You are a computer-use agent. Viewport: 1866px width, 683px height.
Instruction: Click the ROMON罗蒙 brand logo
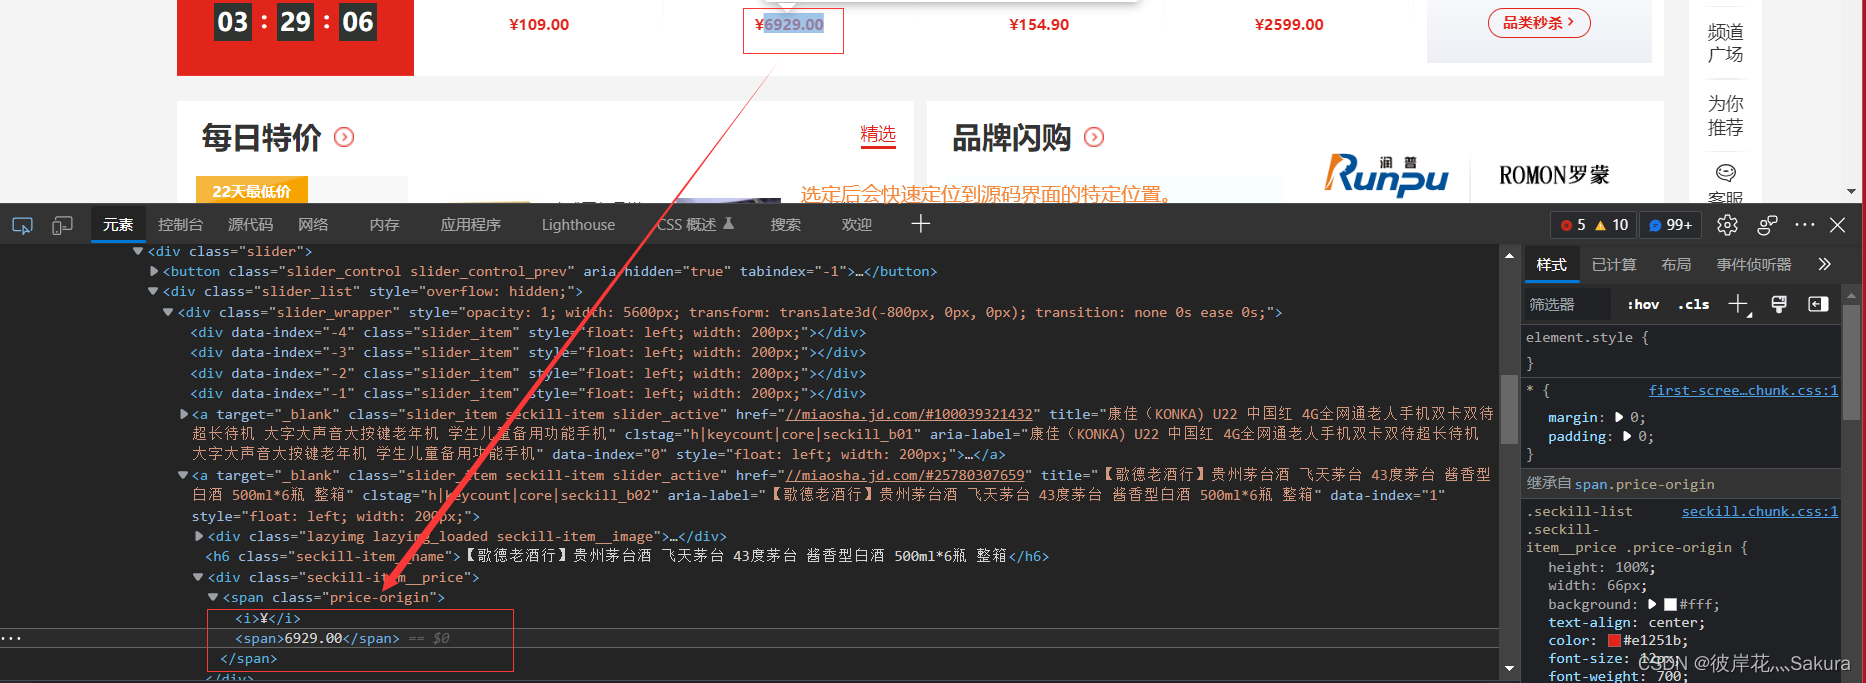tap(1554, 175)
